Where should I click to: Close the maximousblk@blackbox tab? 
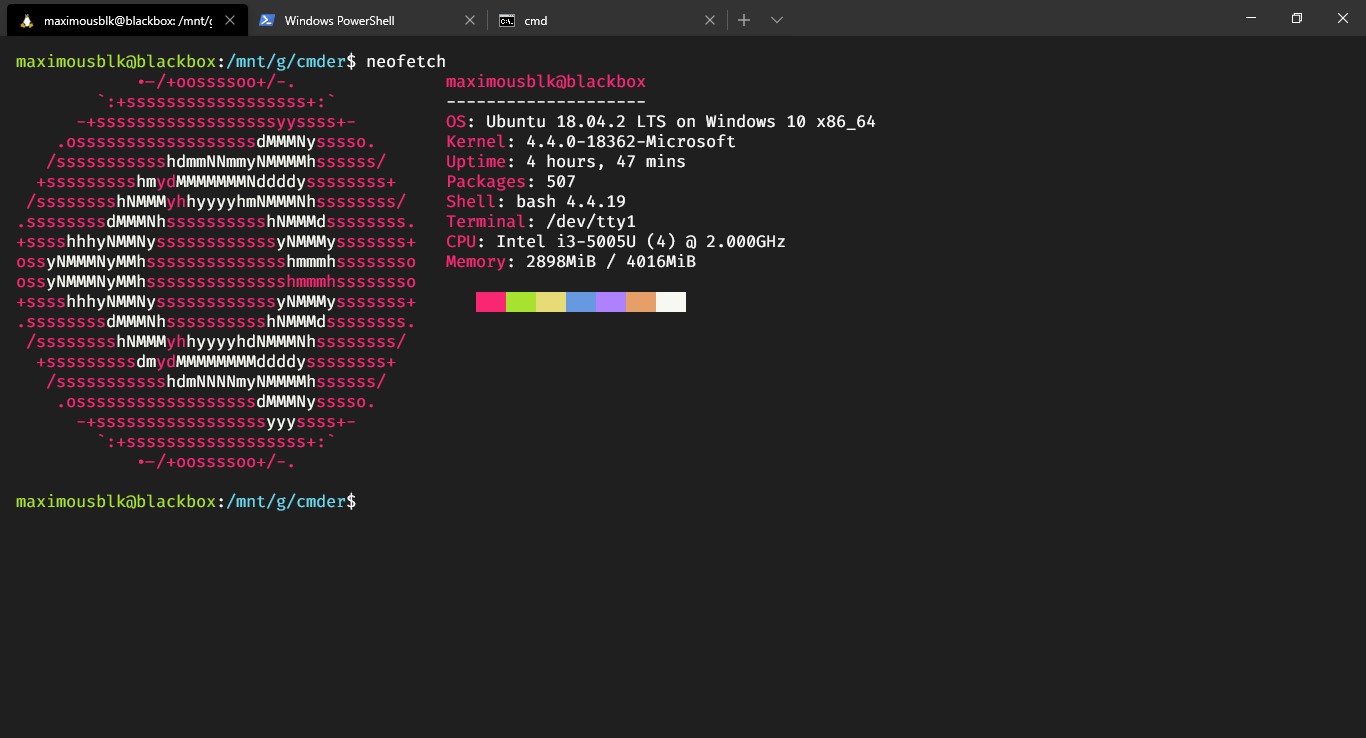click(x=230, y=20)
